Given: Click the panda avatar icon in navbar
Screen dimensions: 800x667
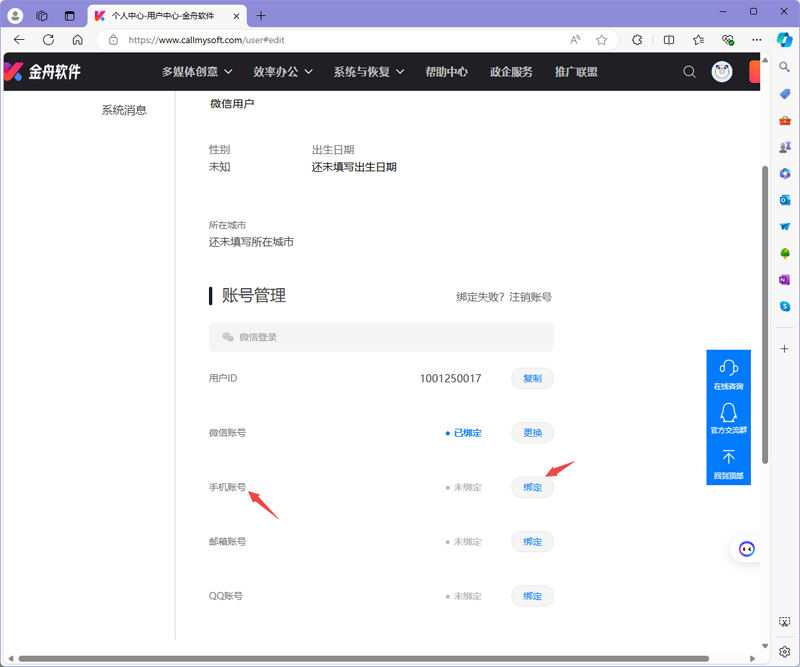Looking at the screenshot, I should click(722, 72).
